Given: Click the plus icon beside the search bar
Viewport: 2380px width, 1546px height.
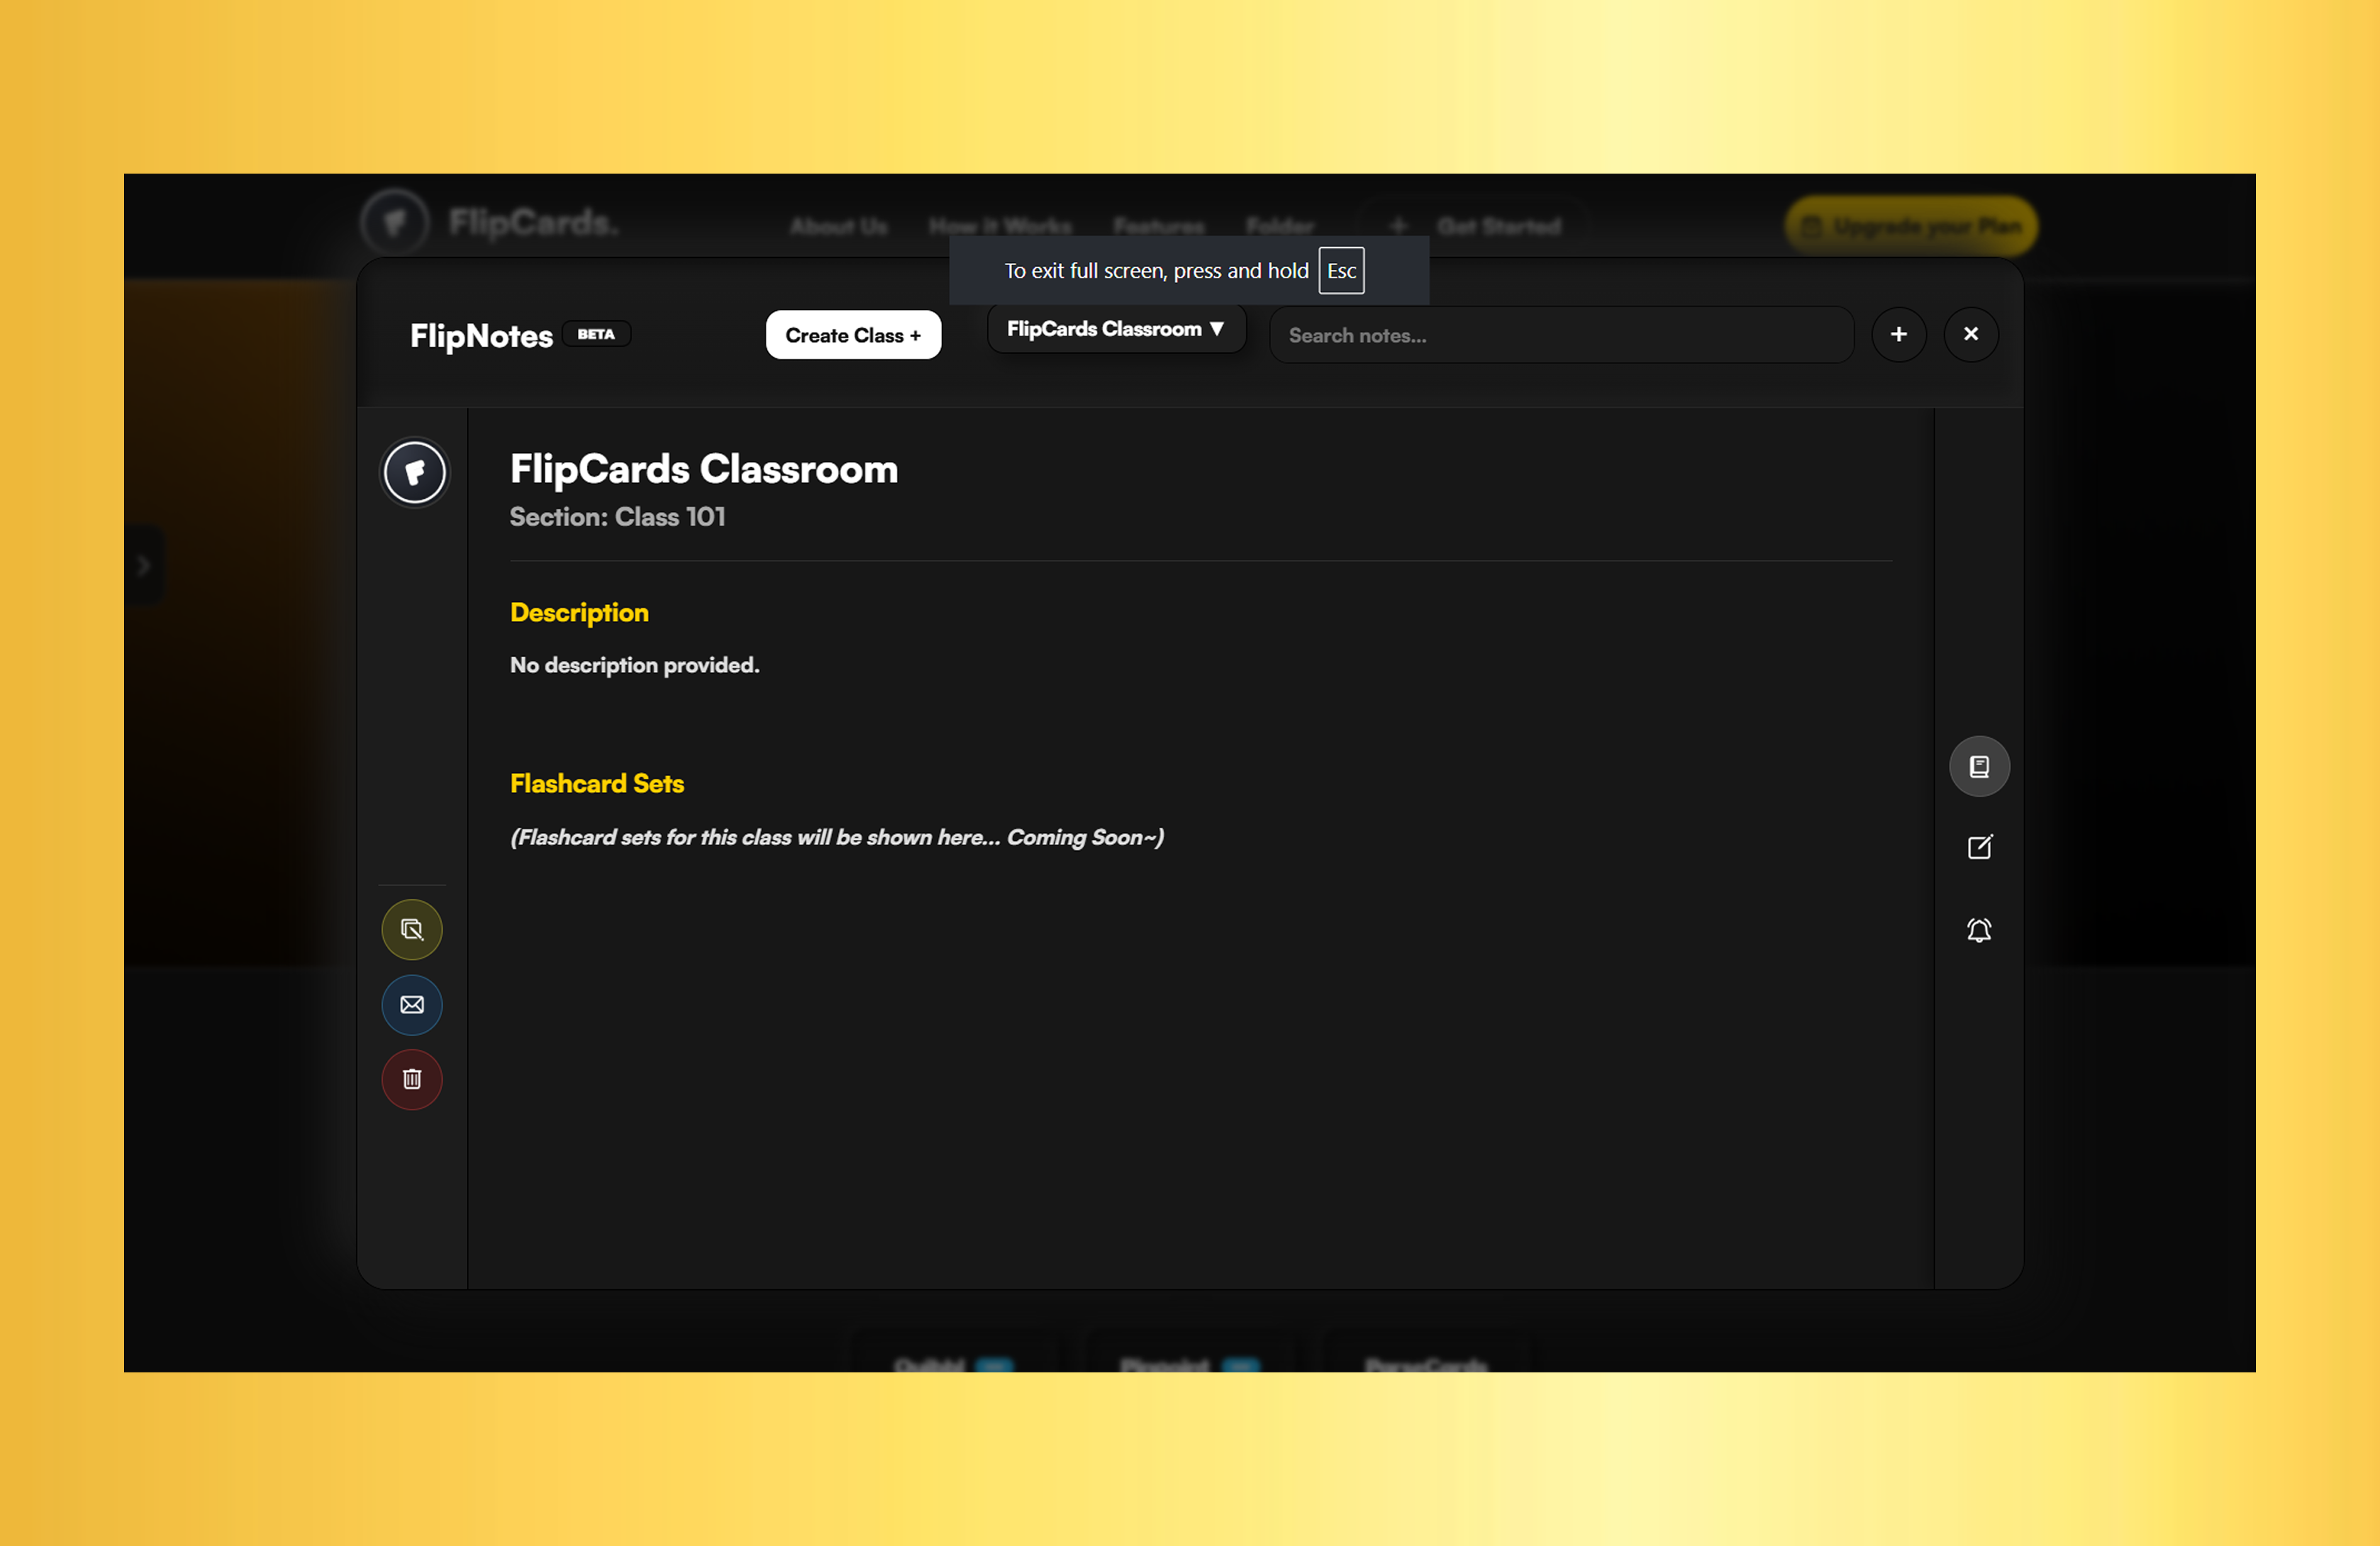Looking at the screenshot, I should pos(1899,334).
